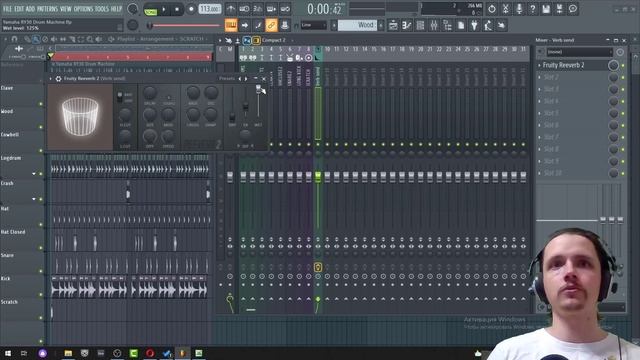640x360 pixels.
Task: Toggle typing keyboard to piano icon
Action: [231, 25]
